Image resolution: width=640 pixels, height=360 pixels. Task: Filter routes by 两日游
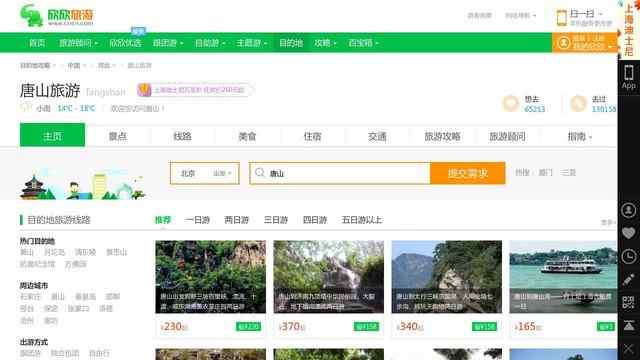click(x=237, y=220)
